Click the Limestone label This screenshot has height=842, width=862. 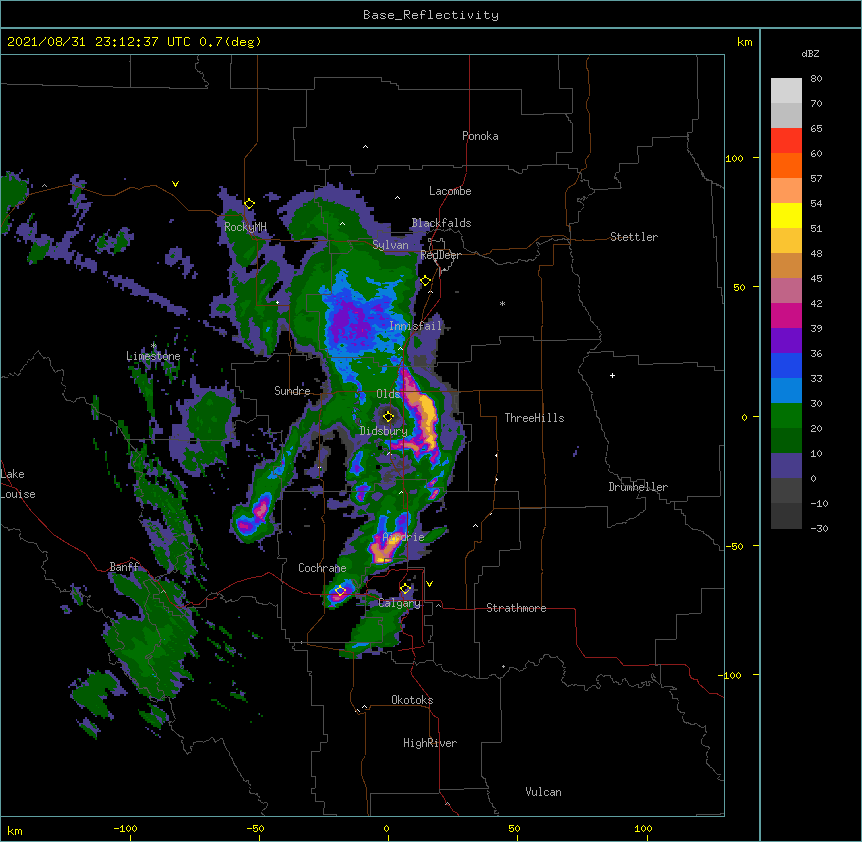(153, 356)
